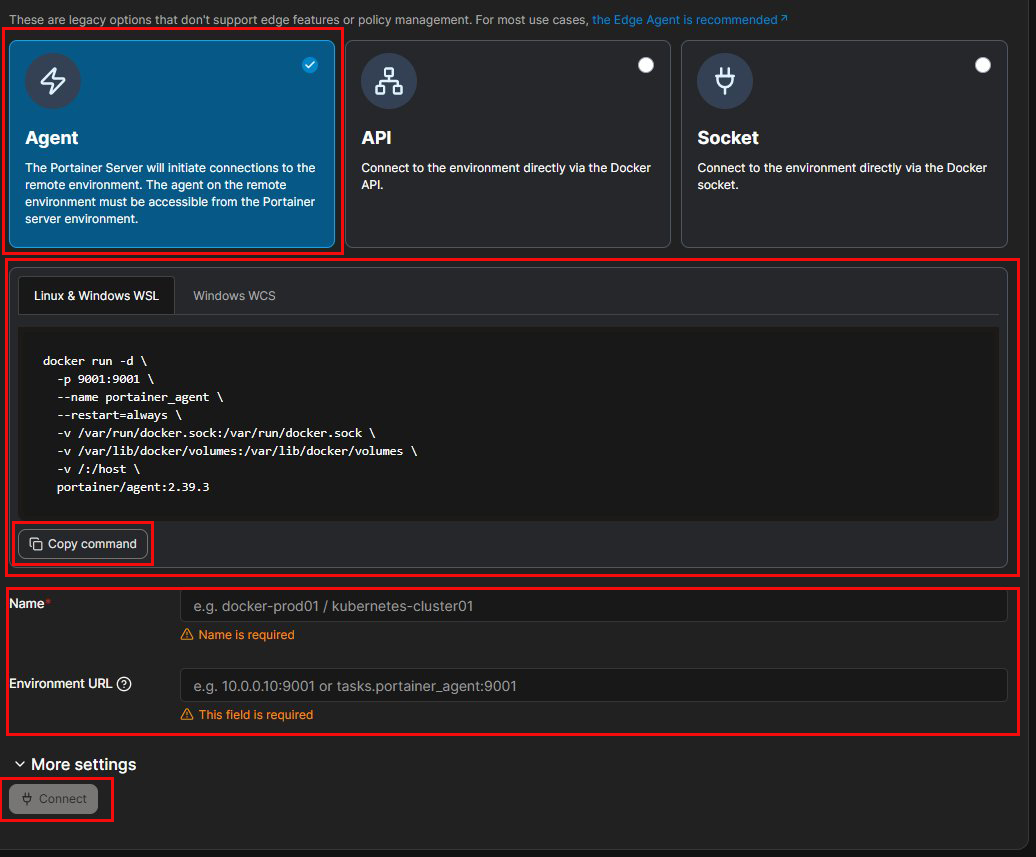Click the docker.sock volume mount line
This screenshot has height=857, width=1036.
(x=216, y=433)
